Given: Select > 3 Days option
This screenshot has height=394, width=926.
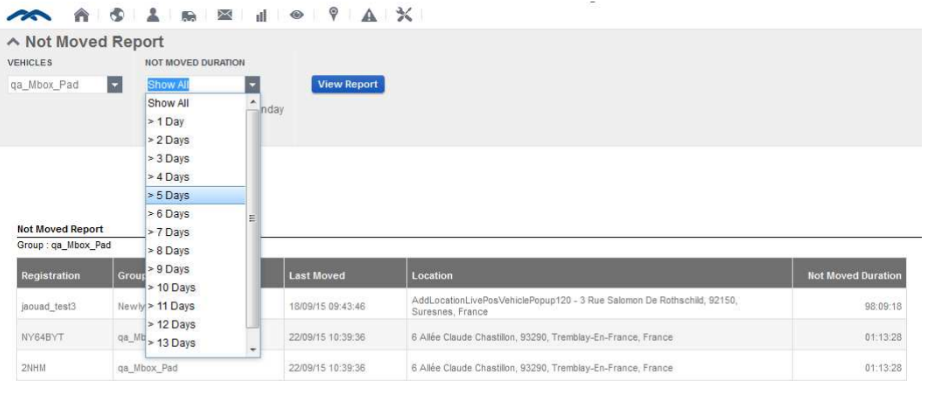Looking at the screenshot, I should [195, 158].
